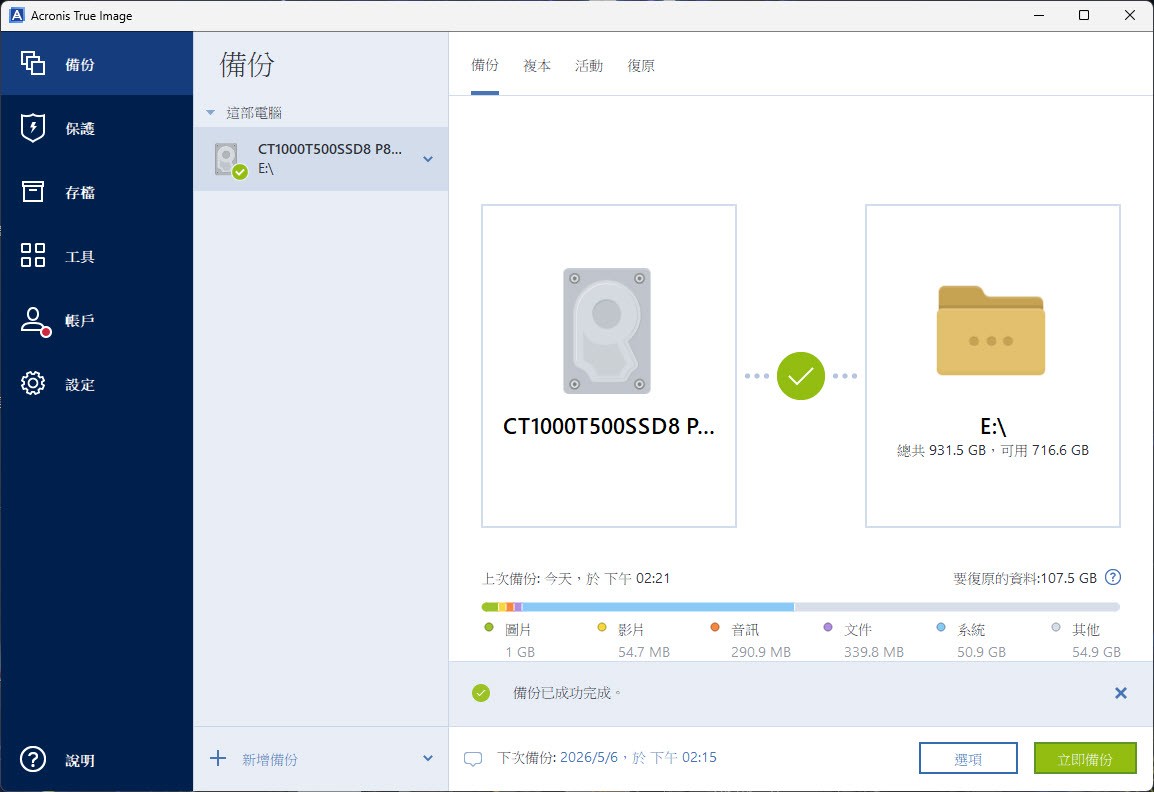The image size is (1154, 792).
Task: Open the 工具 tools section
Action: 96,256
